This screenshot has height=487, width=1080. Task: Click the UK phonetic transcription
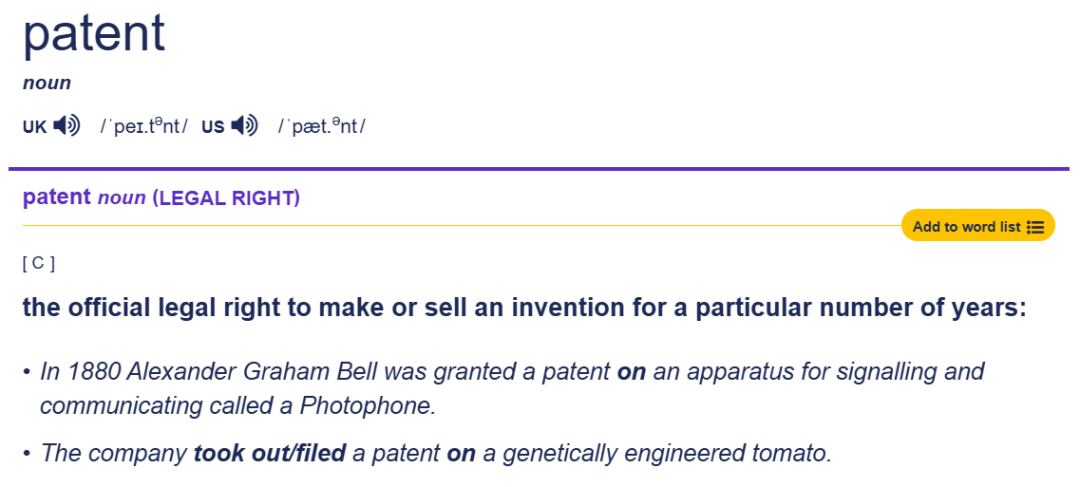pos(143,127)
